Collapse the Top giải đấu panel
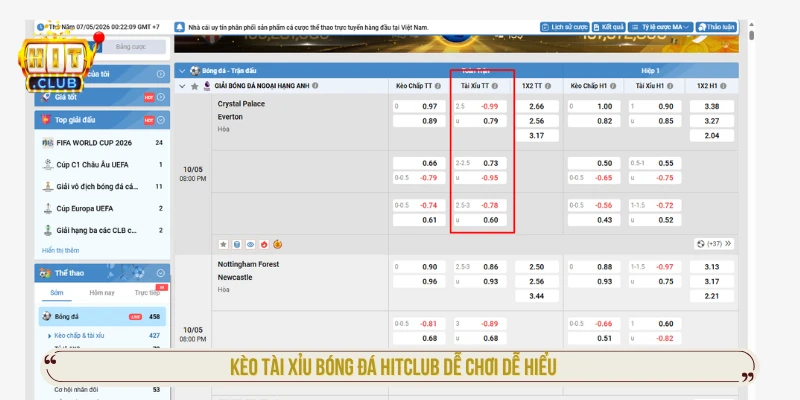This screenshot has width=800, height=400. pyautogui.click(x=161, y=120)
